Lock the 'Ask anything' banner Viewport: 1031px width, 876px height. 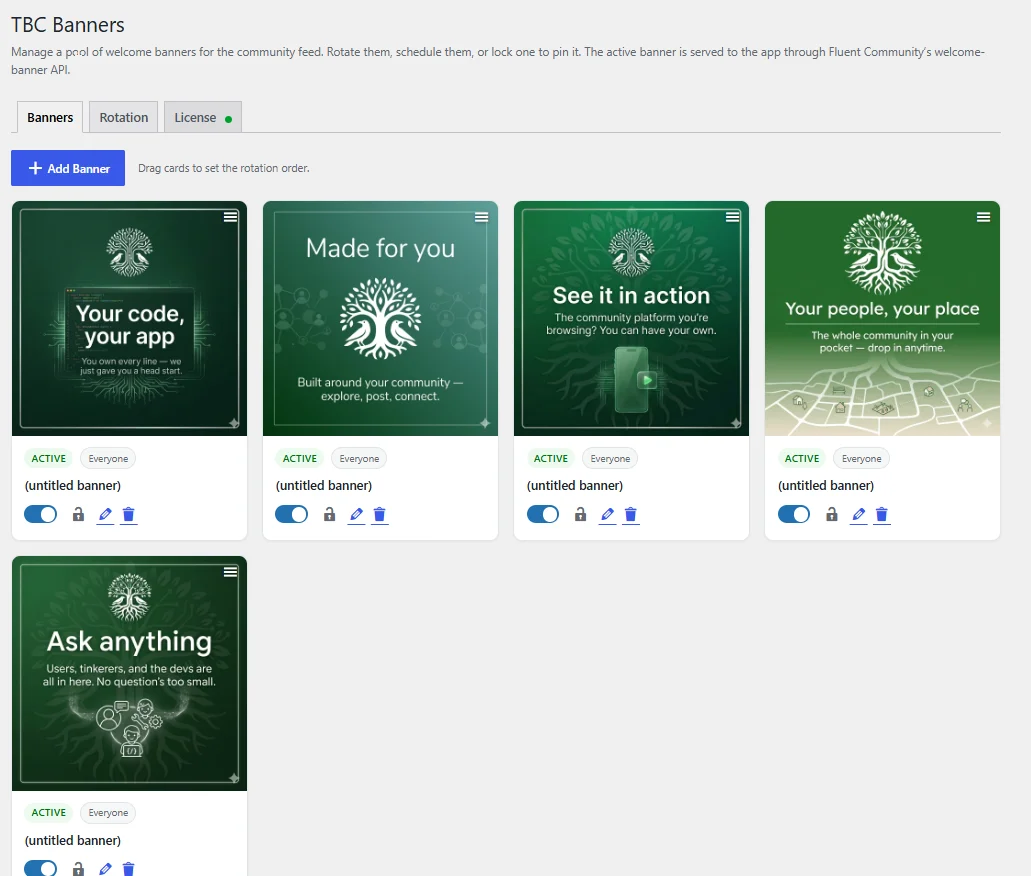pos(78,869)
